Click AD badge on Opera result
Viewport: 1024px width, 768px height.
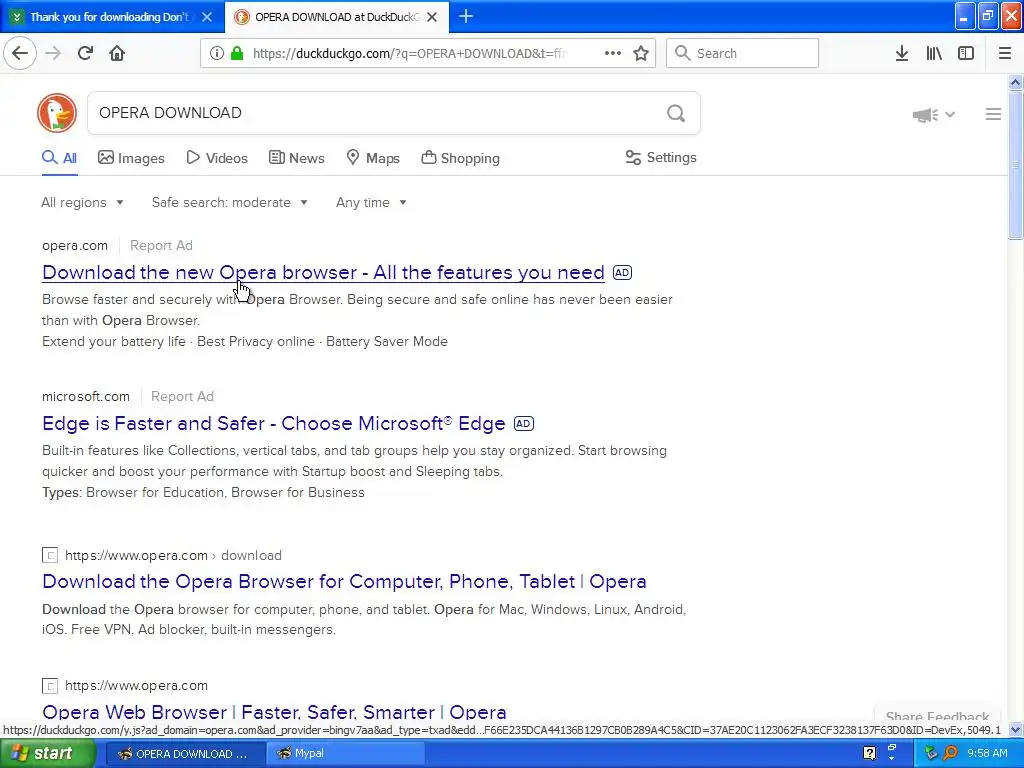click(622, 272)
